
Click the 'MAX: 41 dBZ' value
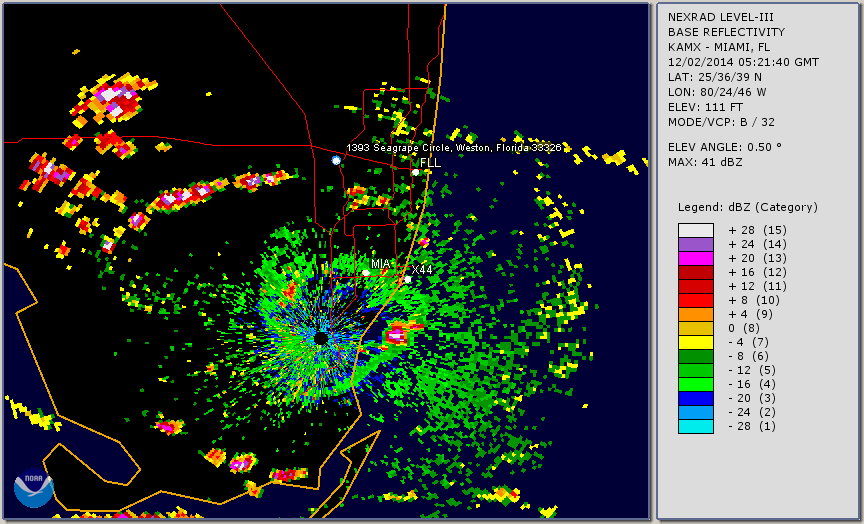(705, 162)
